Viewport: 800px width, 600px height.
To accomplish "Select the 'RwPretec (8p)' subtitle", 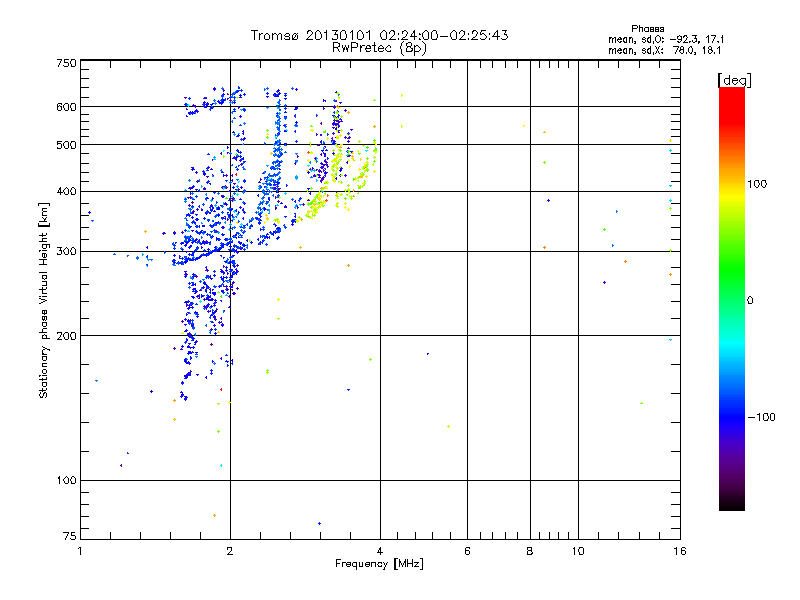I will (x=379, y=48).
